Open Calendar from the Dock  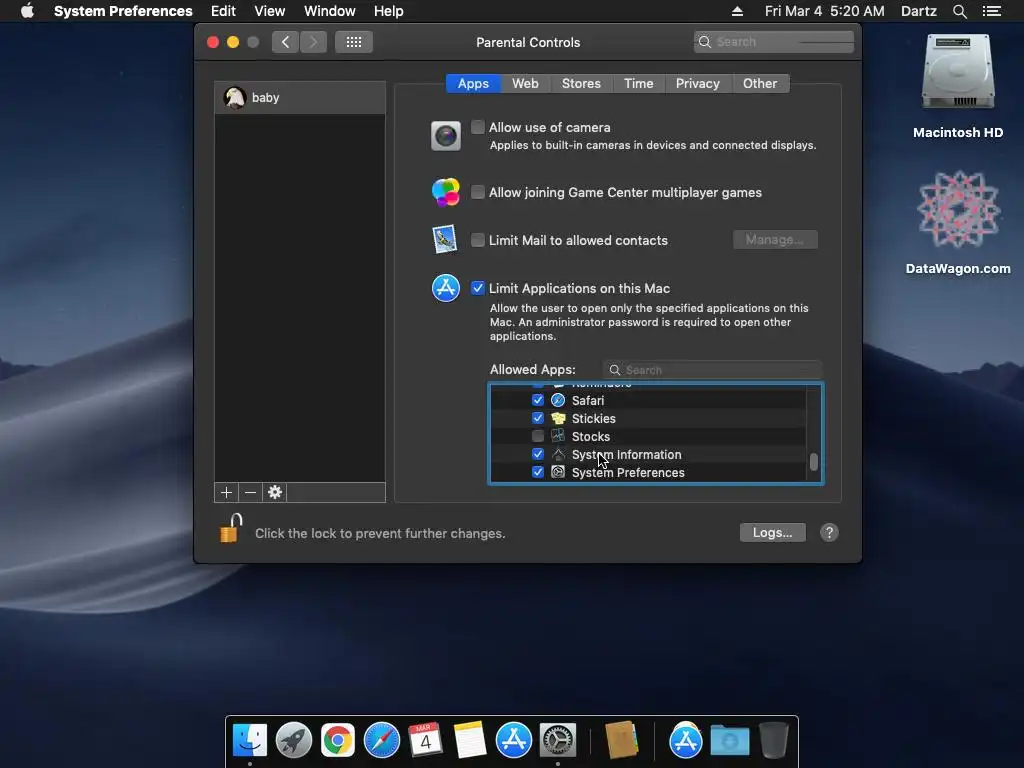pyautogui.click(x=425, y=741)
